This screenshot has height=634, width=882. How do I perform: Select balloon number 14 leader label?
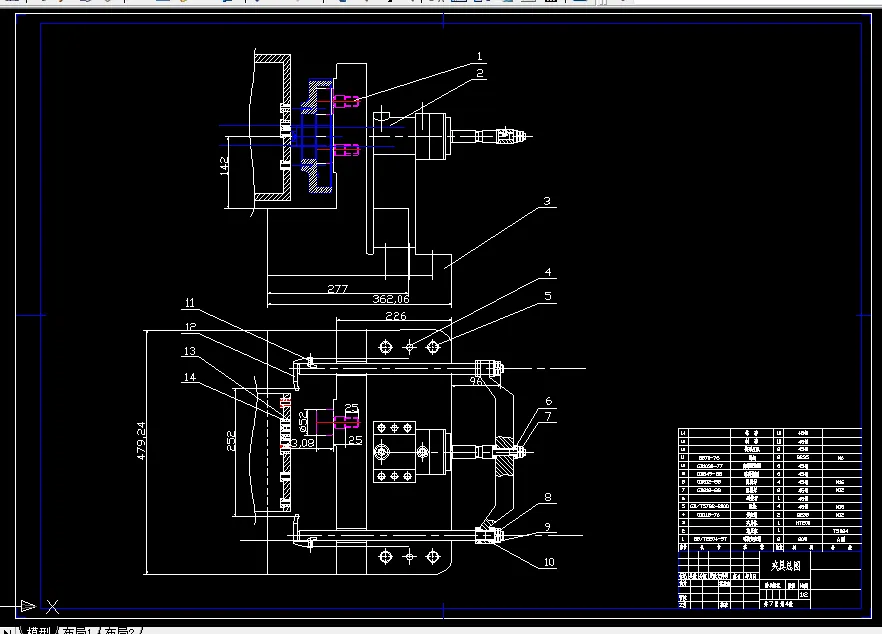[x=190, y=377]
